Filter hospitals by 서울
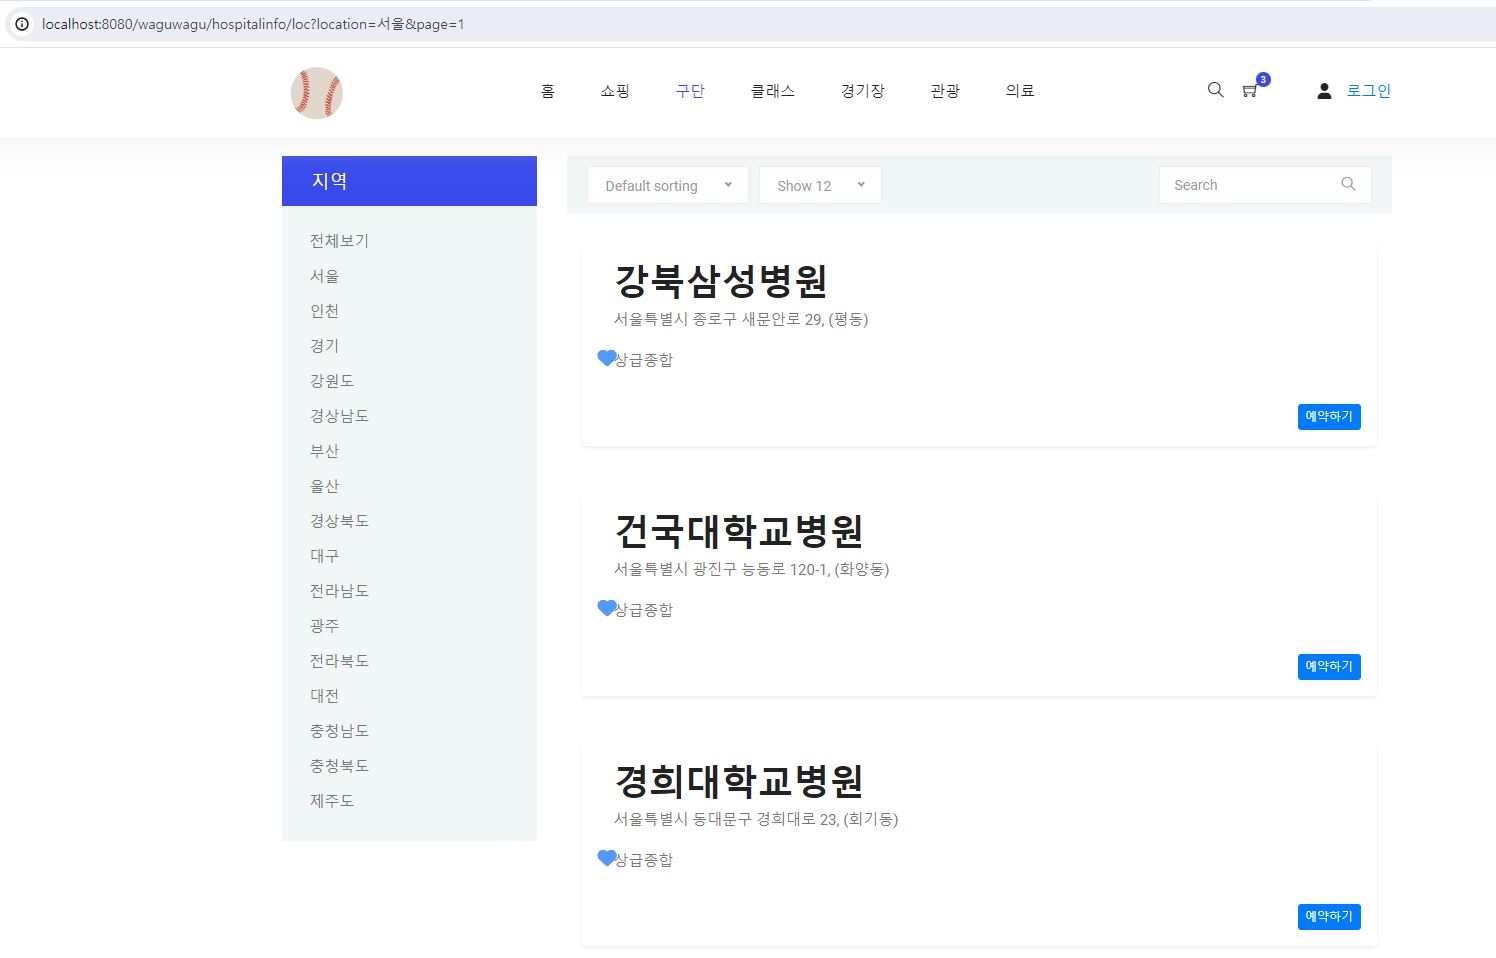The height and width of the screenshot is (958, 1496). [x=324, y=276]
